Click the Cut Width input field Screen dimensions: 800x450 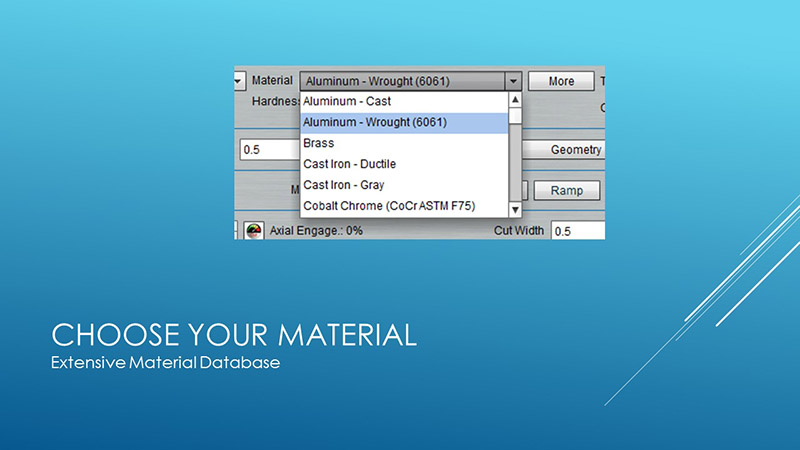point(578,231)
